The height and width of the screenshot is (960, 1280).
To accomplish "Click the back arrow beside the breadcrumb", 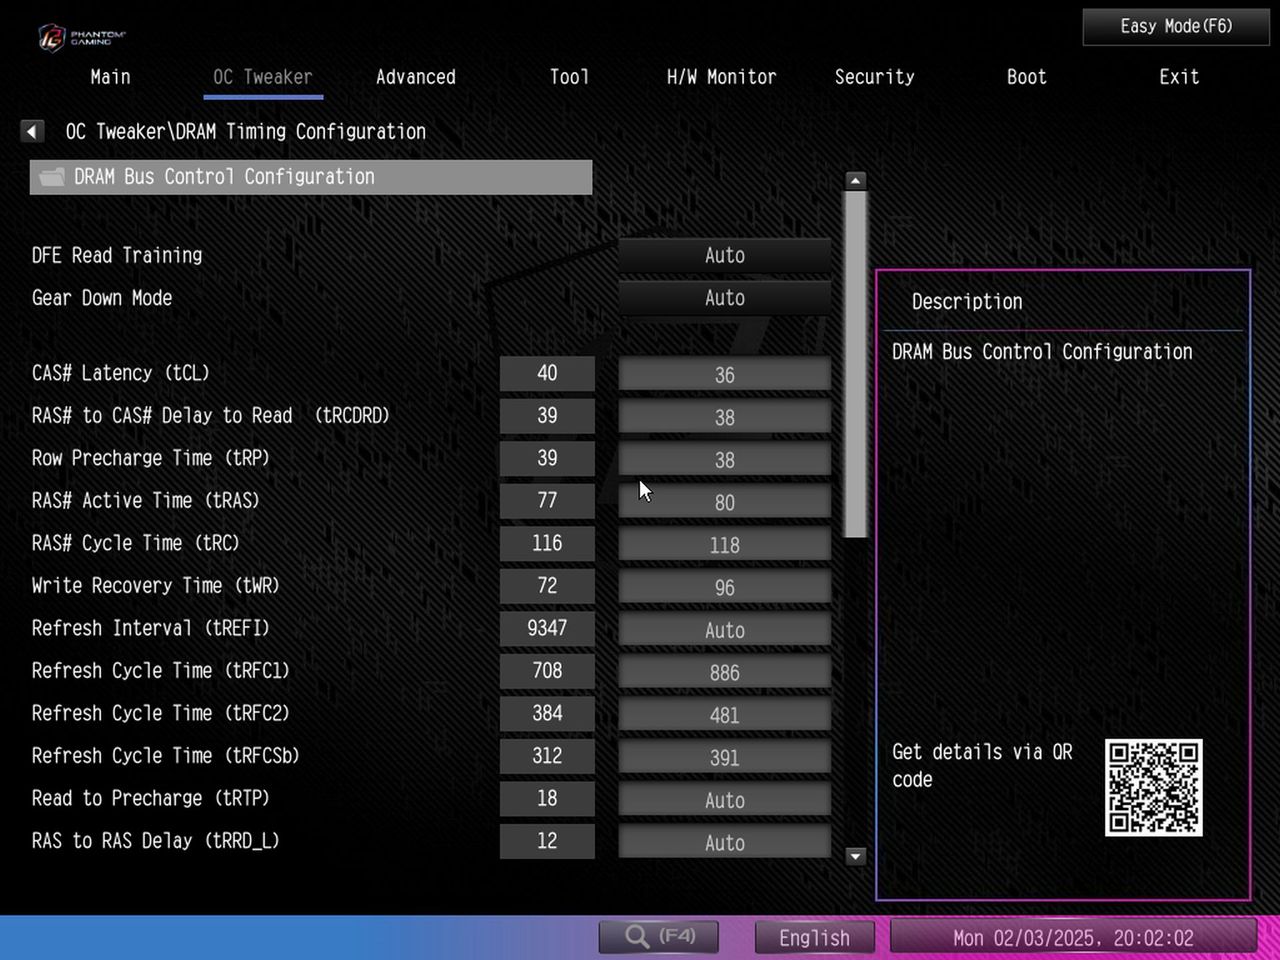I will [x=32, y=131].
